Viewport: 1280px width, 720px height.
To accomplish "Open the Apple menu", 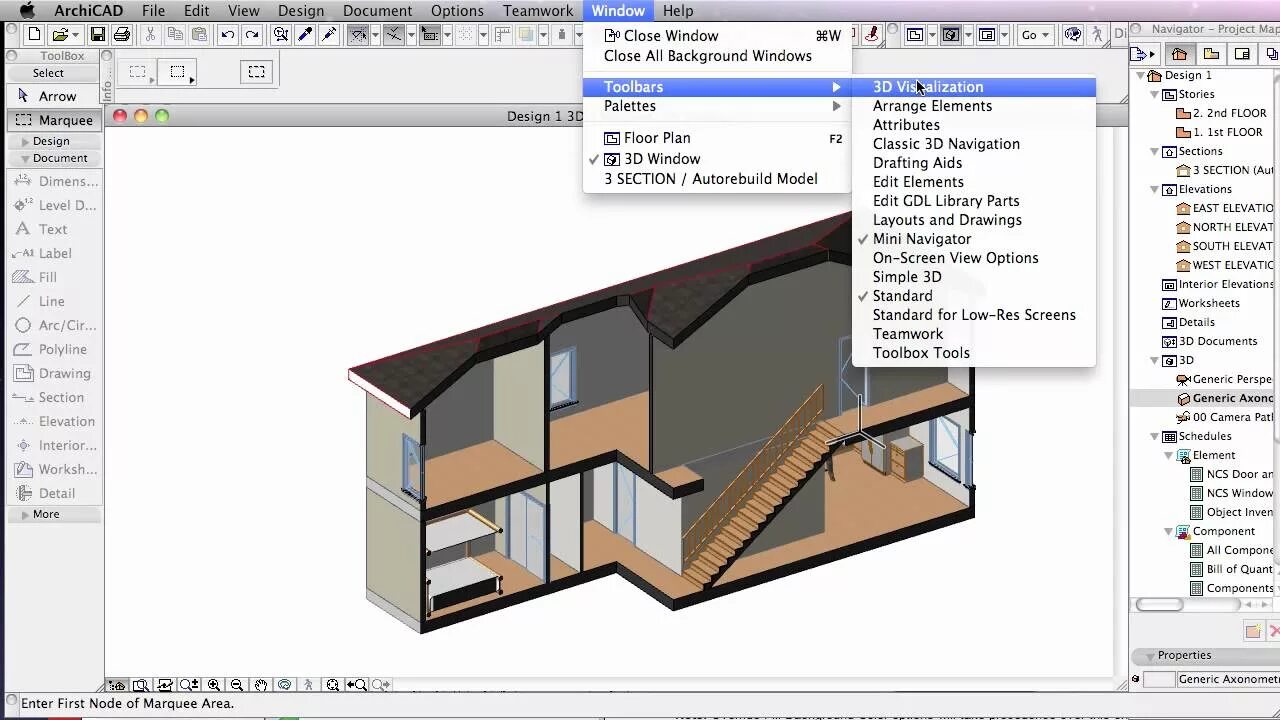I will 27,11.
